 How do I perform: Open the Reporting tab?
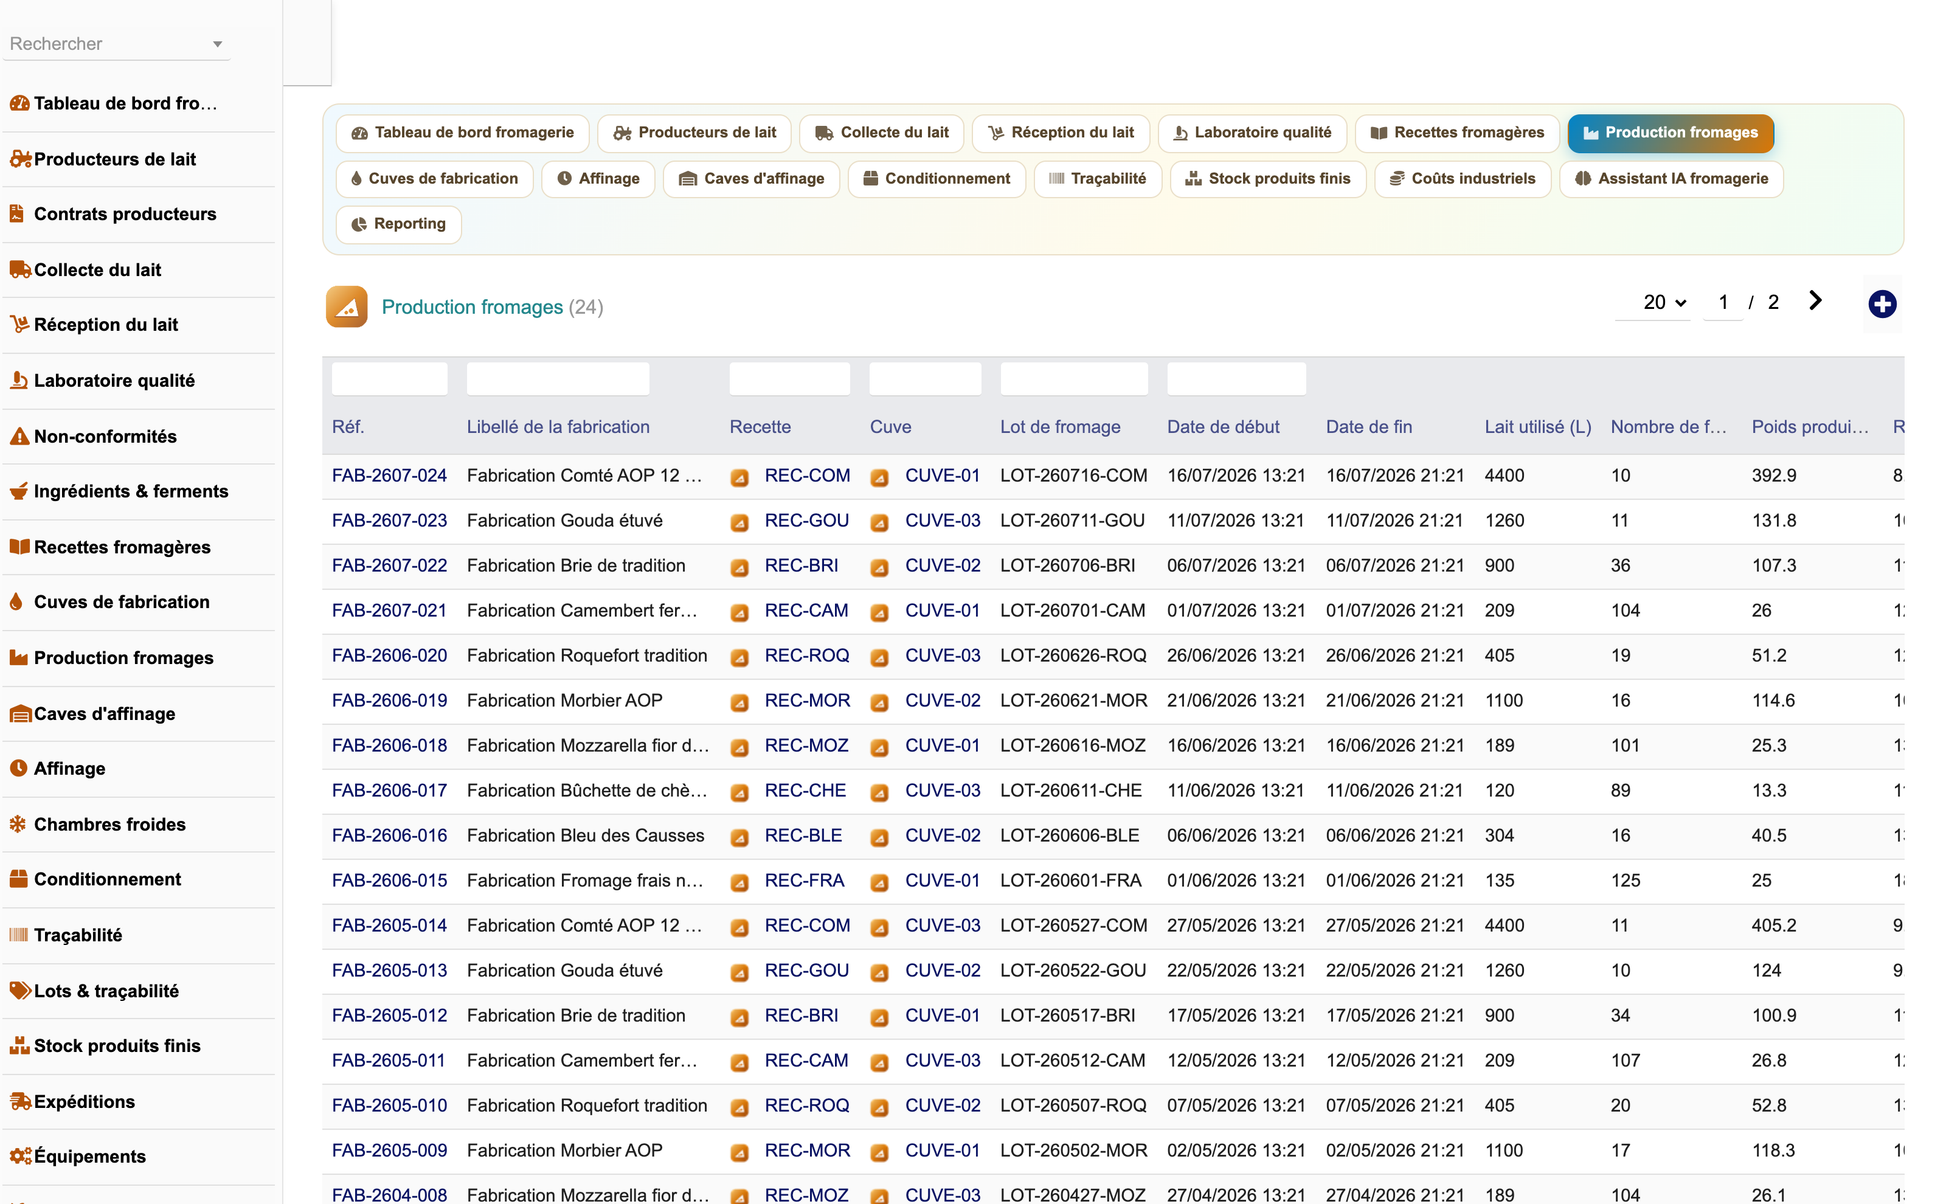tap(399, 224)
